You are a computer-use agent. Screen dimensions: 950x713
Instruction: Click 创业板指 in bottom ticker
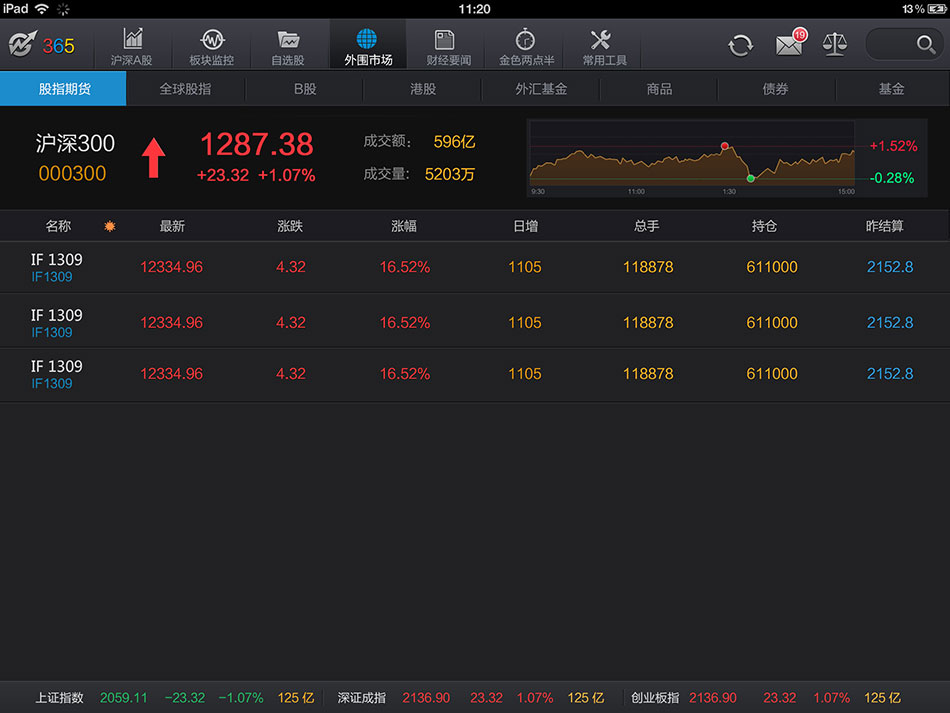point(655,698)
